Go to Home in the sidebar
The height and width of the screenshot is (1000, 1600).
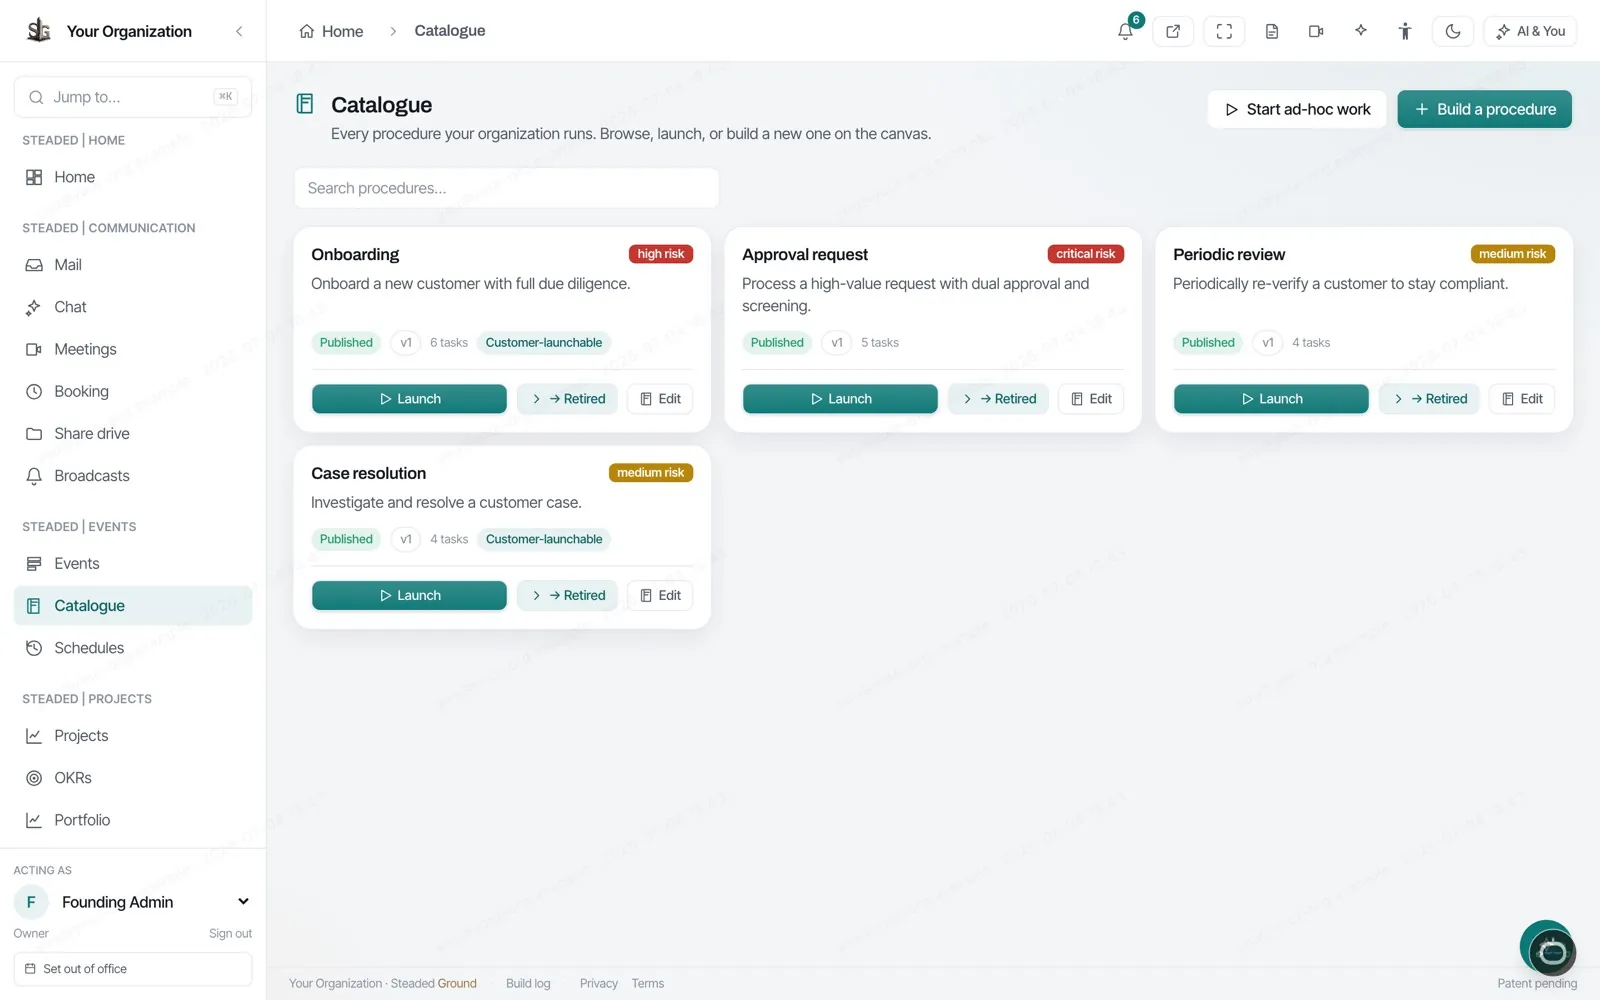(x=133, y=177)
